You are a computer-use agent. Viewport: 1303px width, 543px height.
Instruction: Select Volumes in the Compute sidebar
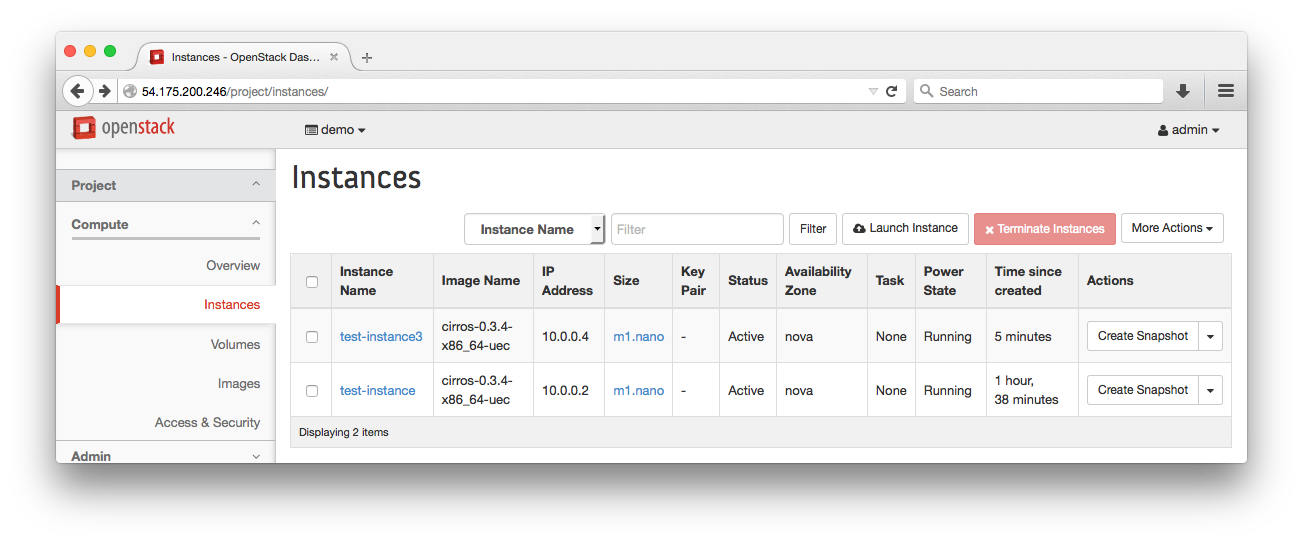coord(235,344)
